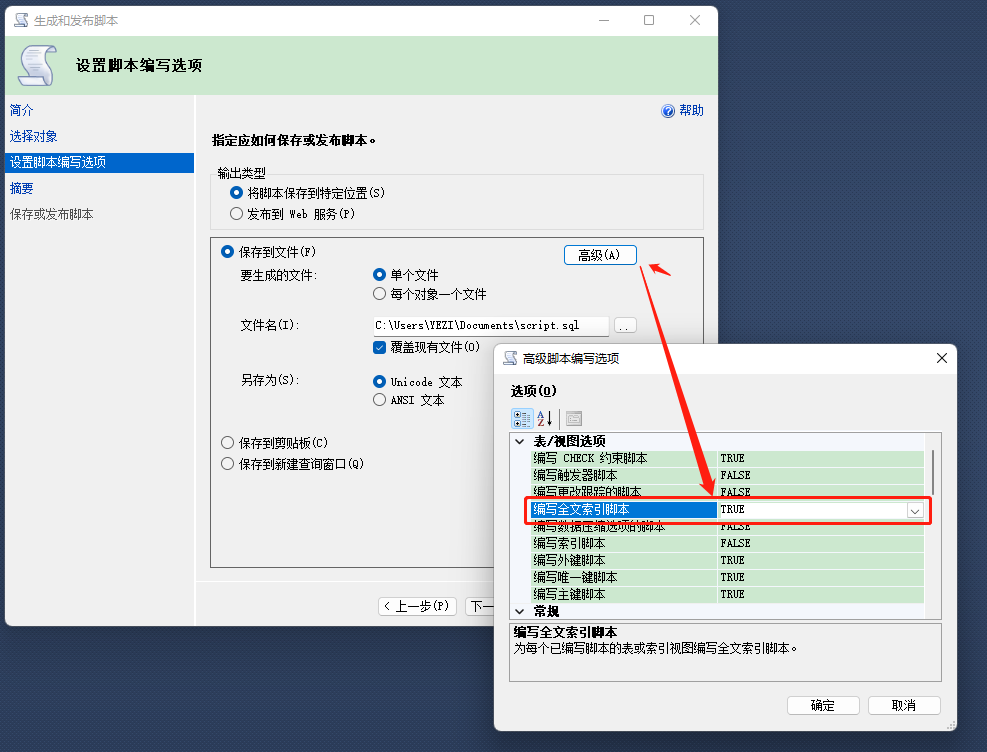This screenshot has width=987, height=752.
Task: Uncheck 覆盖现有文件 checkbox
Action: (x=380, y=347)
